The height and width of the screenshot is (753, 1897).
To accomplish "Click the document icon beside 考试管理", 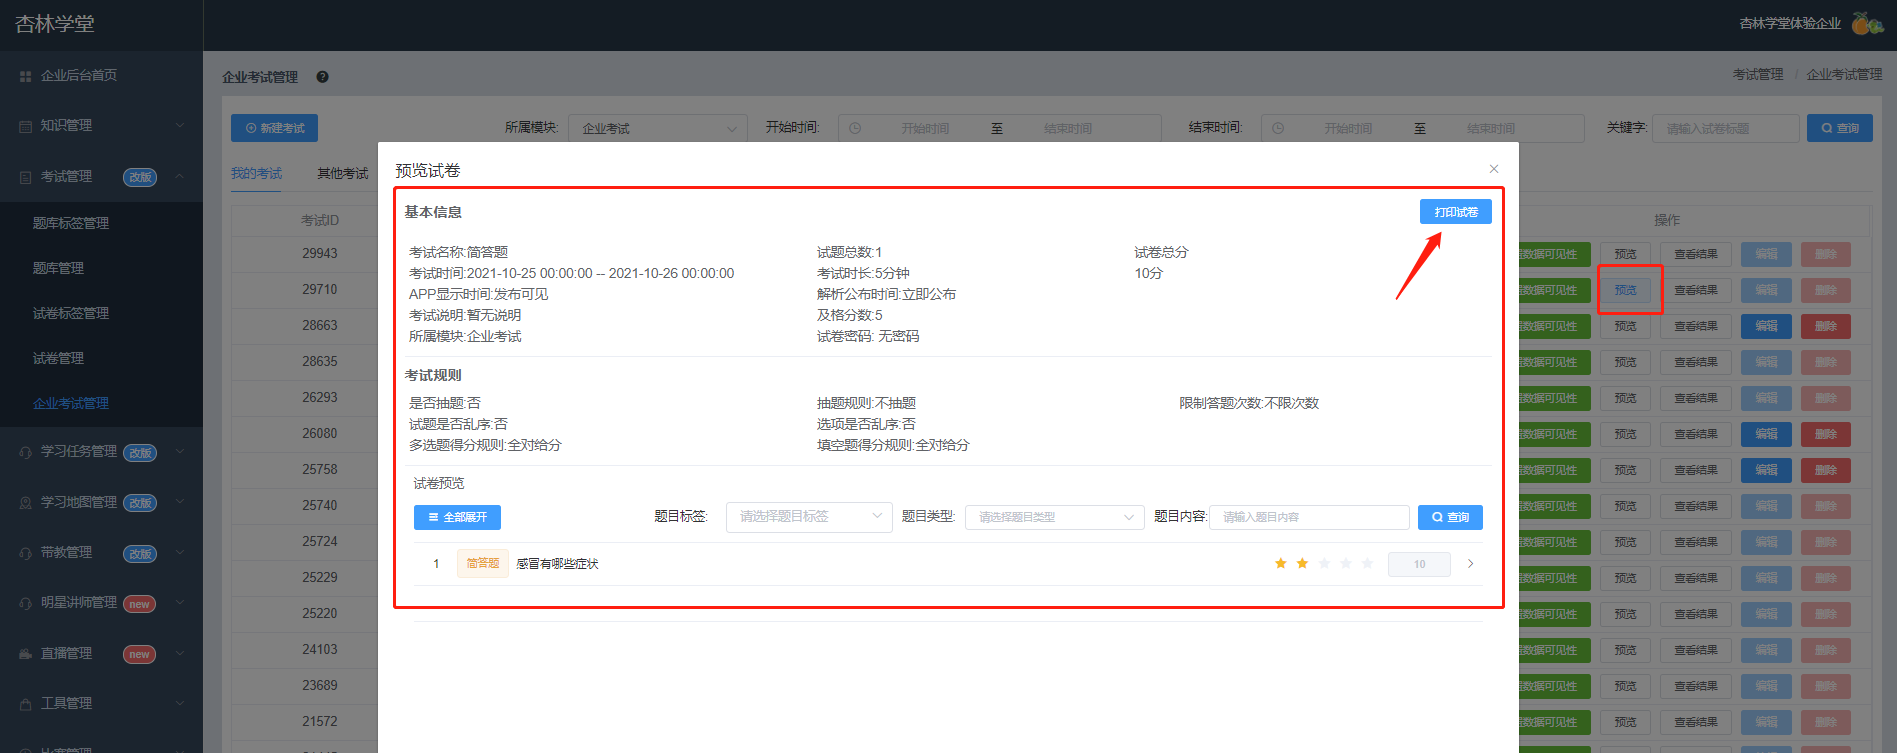I will point(26,177).
